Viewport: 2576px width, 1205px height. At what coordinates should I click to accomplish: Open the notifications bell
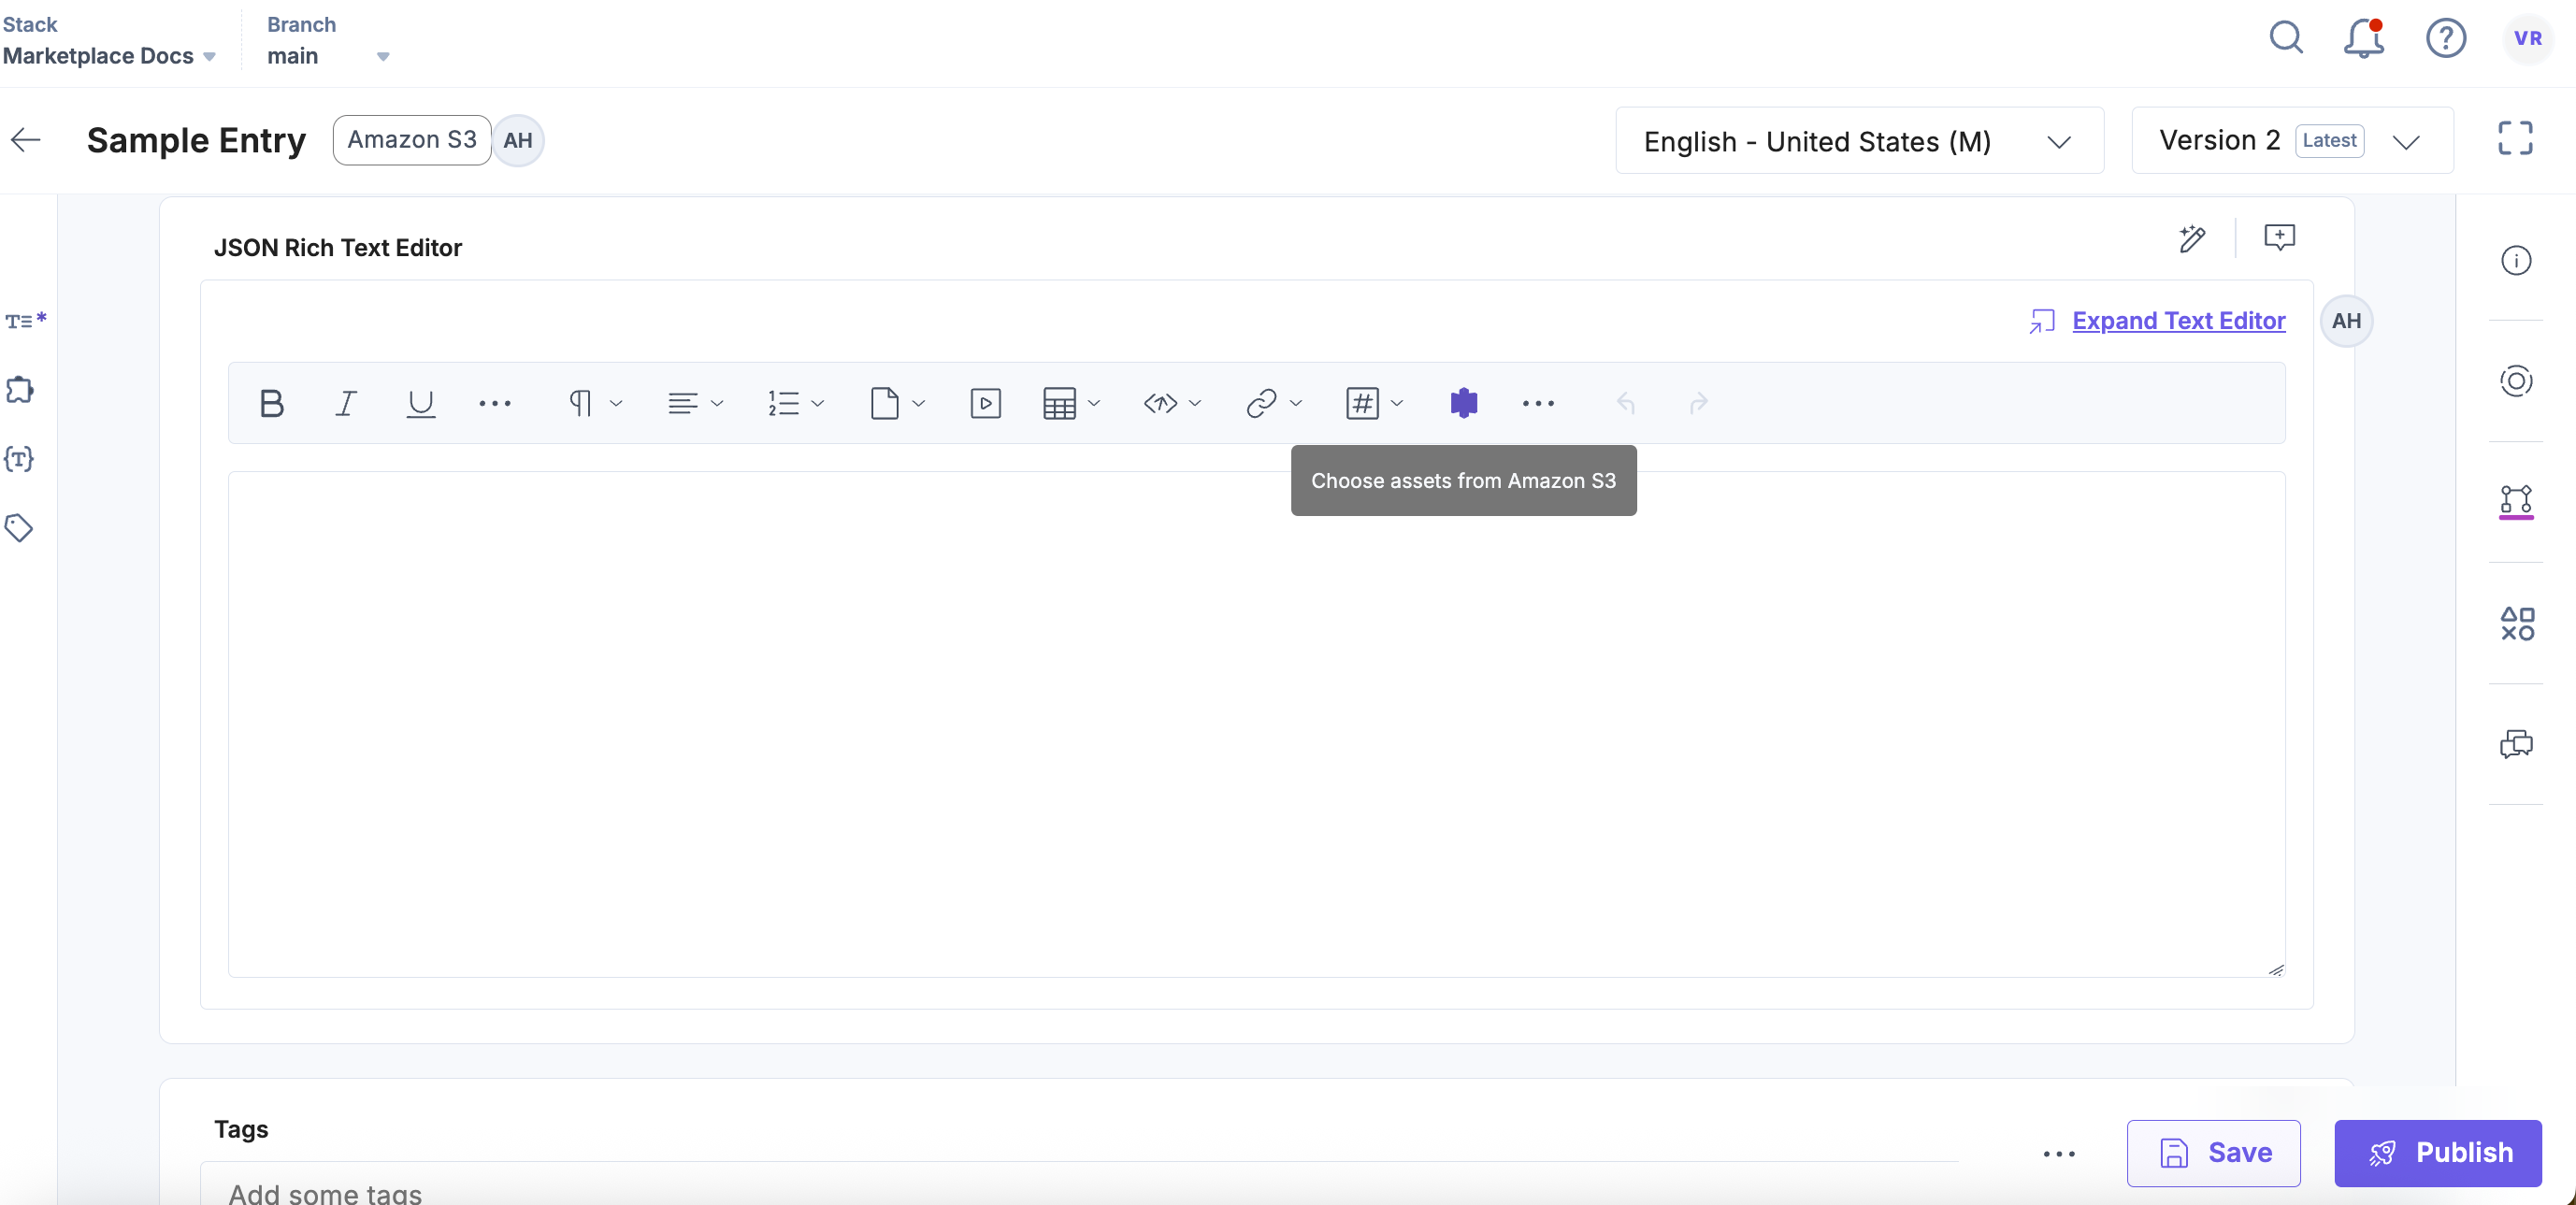click(x=2363, y=39)
